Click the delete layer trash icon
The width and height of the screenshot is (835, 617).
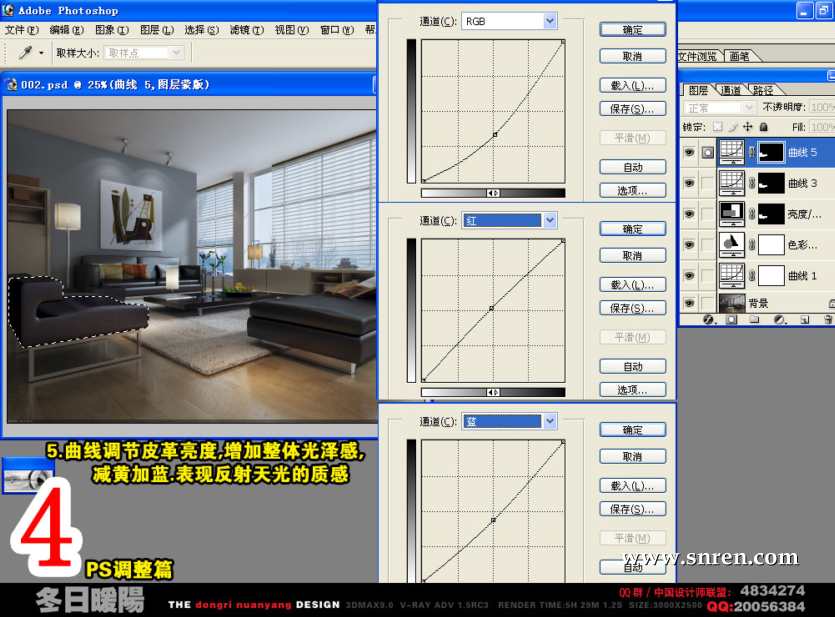[x=828, y=319]
